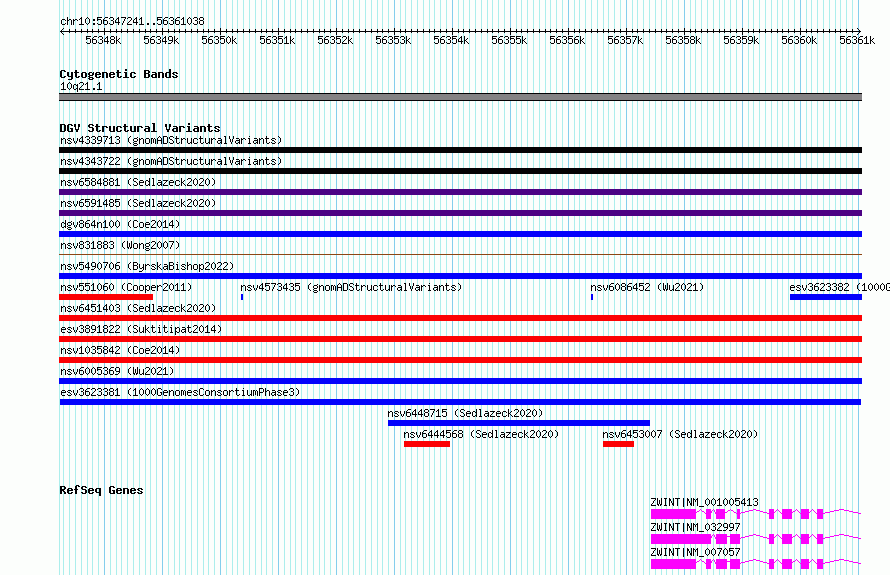
Task: Select the blue esv3623382 variant bar
Action: 826,297
